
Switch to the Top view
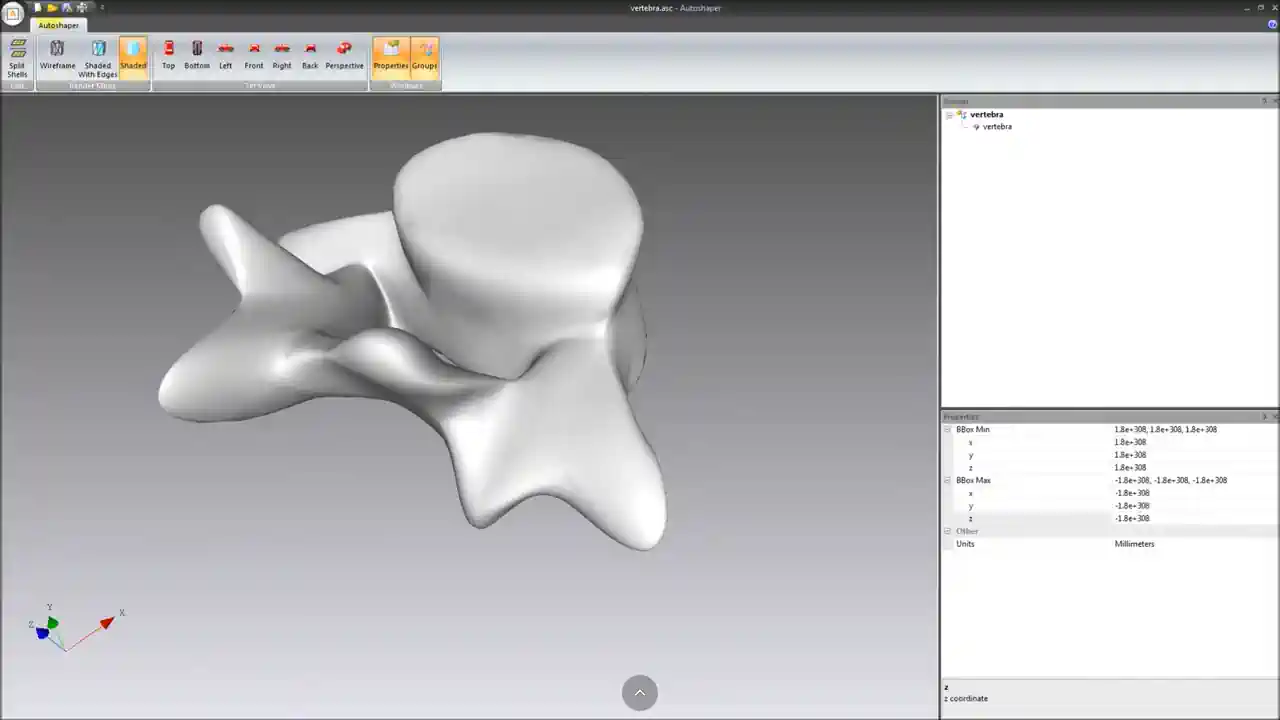coord(168,55)
